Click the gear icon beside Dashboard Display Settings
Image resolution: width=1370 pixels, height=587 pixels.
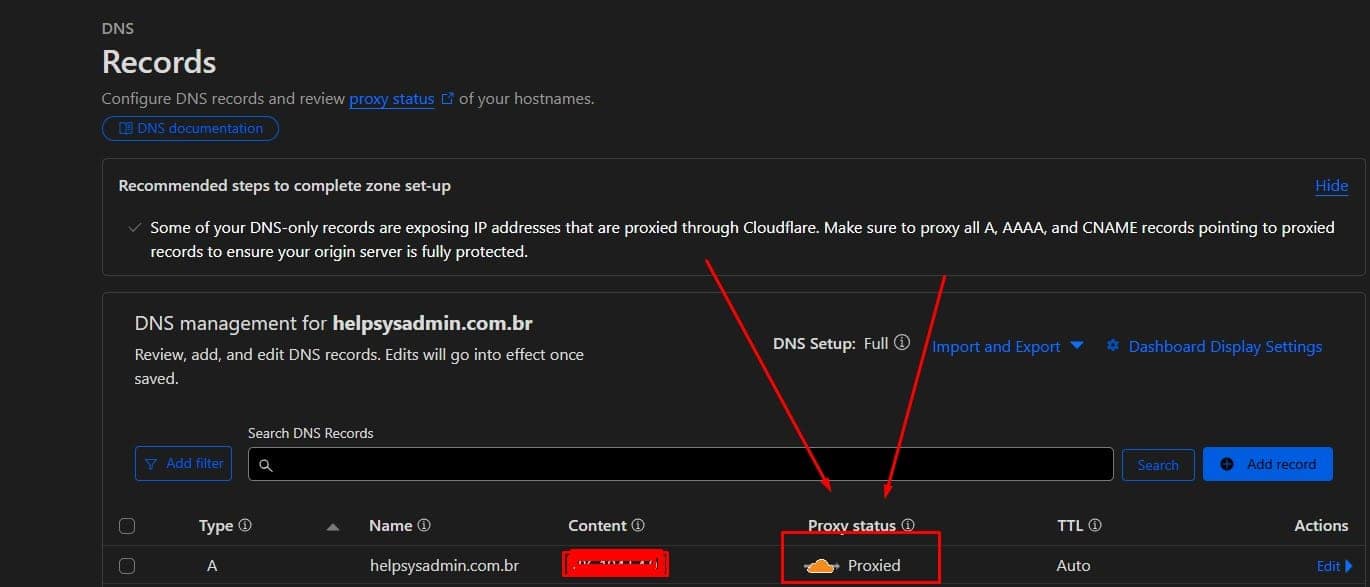pos(1113,345)
